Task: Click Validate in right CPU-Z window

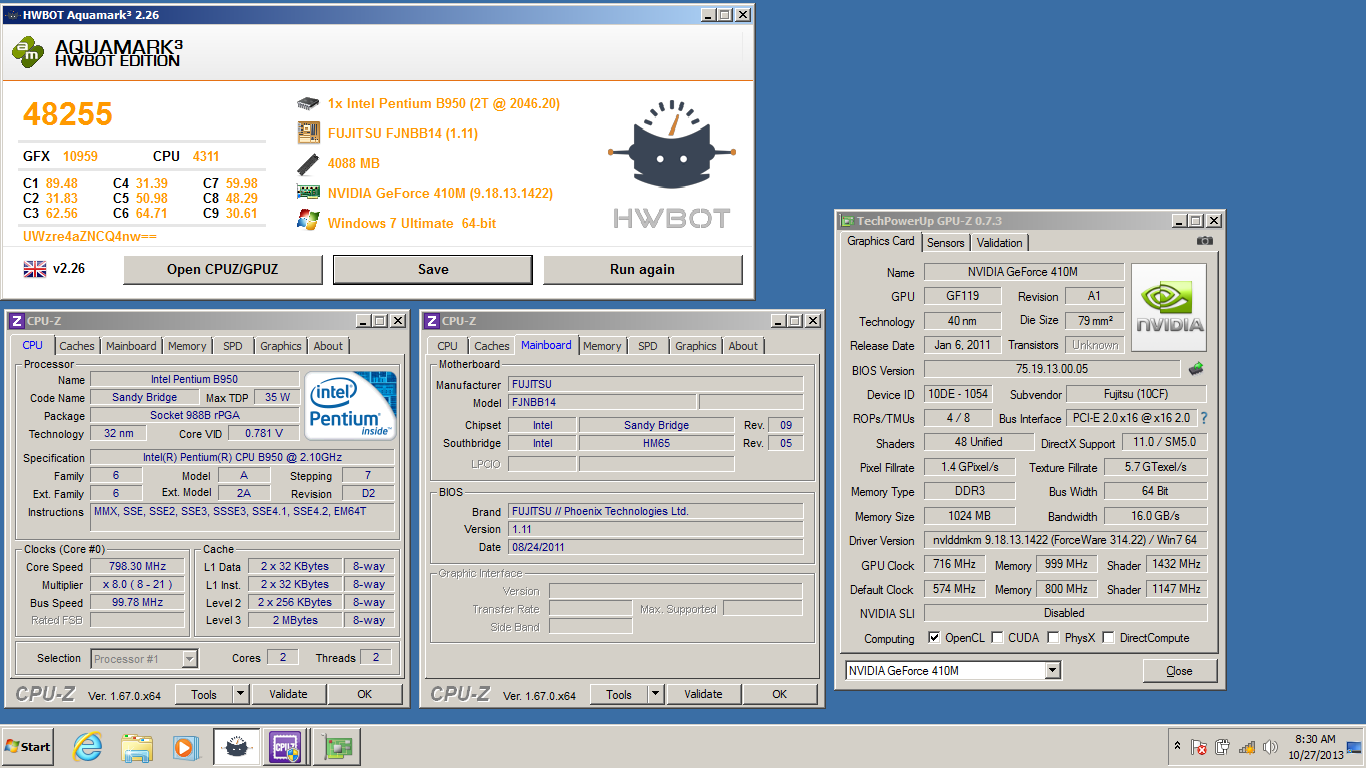Action: pos(703,694)
